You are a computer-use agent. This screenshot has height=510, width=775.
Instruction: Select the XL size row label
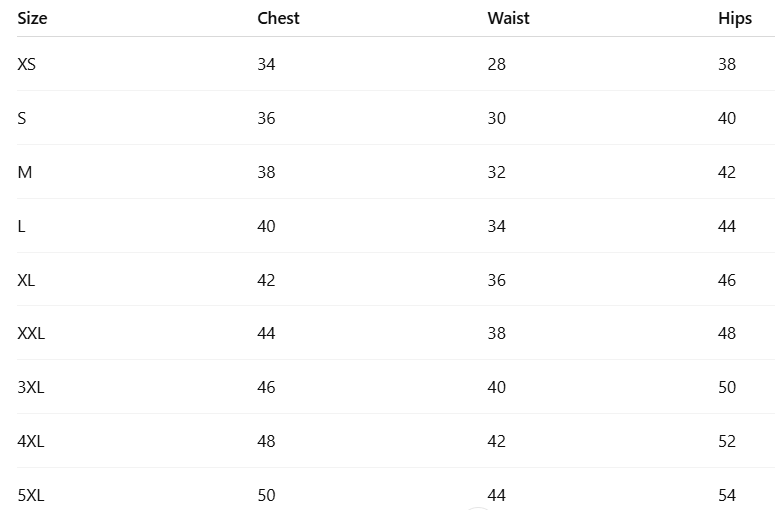[26, 280]
